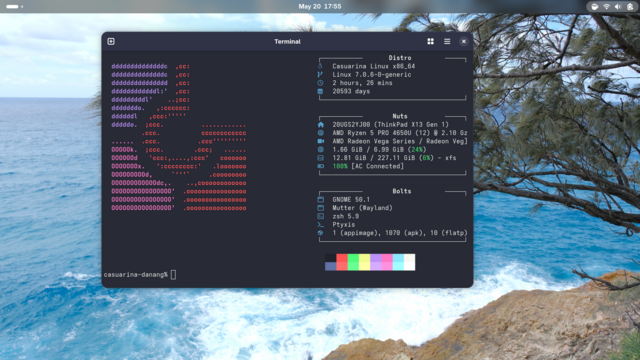Click the slate blue color swatch in palette

pyautogui.click(x=331, y=266)
